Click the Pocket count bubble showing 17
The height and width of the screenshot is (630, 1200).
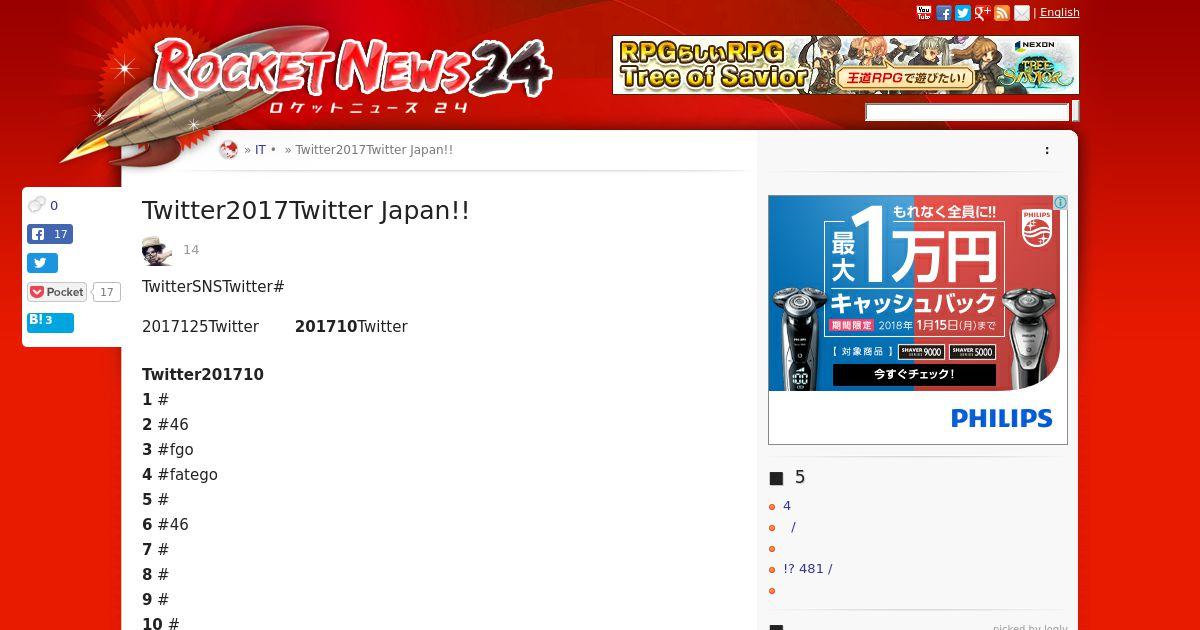coord(107,292)
